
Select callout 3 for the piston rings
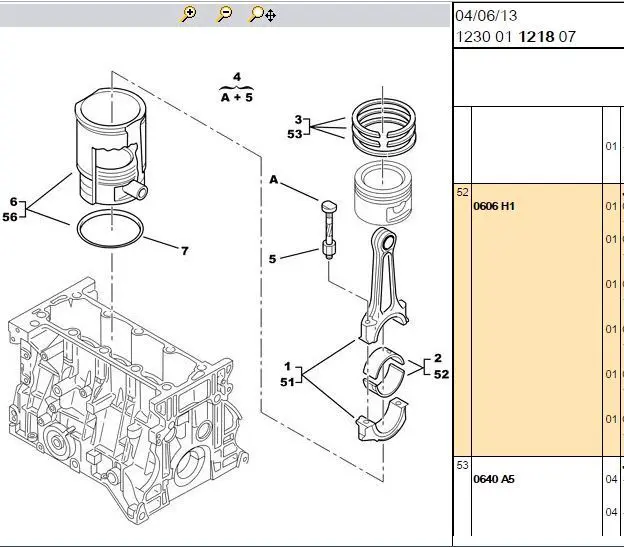pyautogui.click(x=298, y=119)
